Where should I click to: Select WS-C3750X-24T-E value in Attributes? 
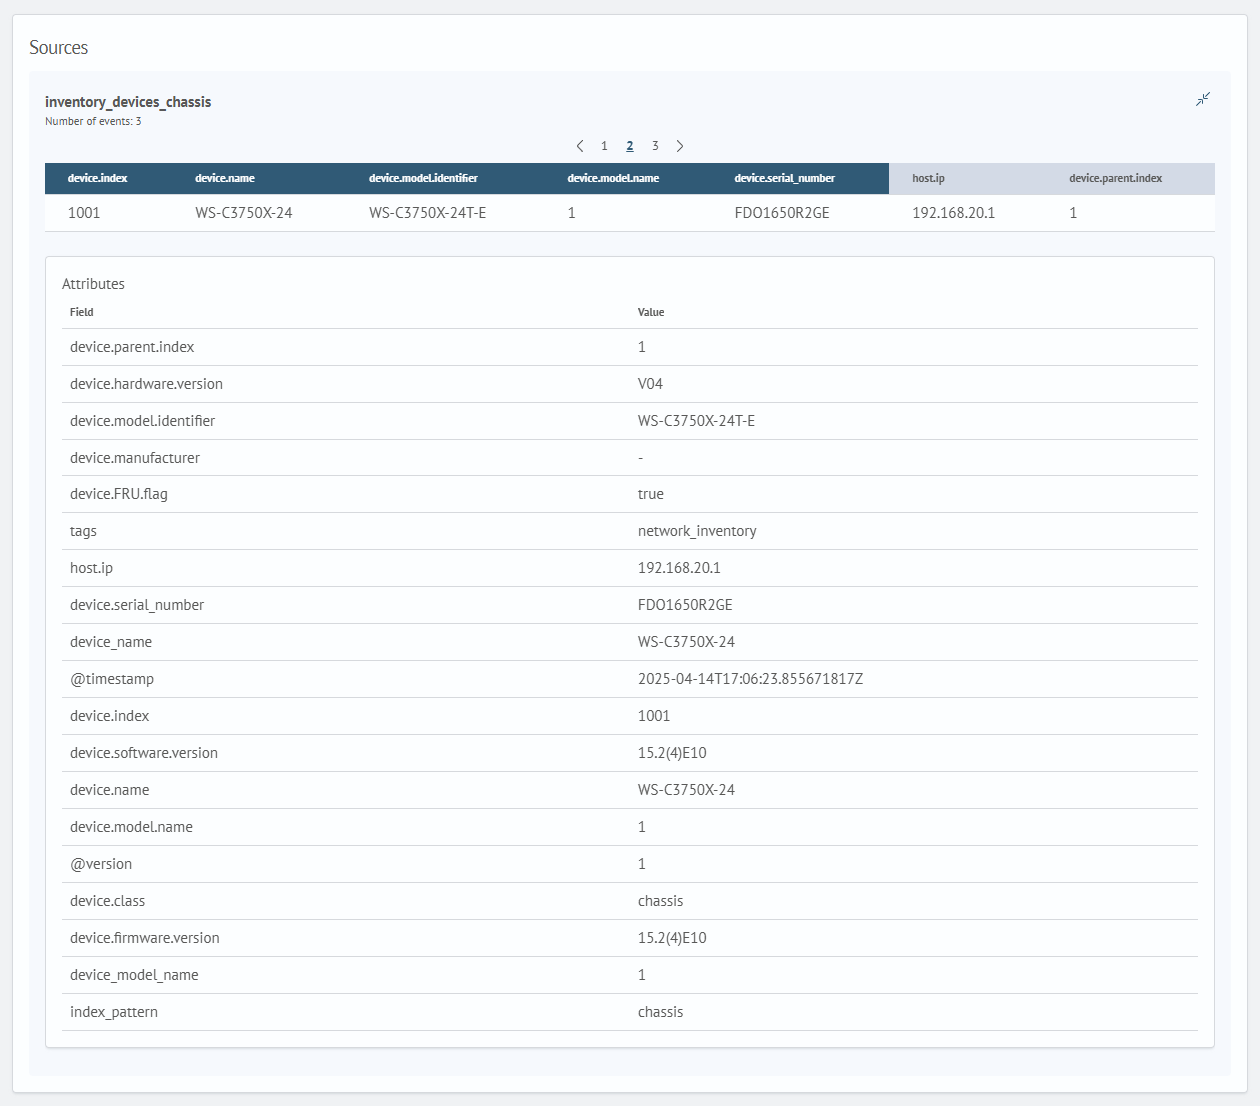pos(696,421)
